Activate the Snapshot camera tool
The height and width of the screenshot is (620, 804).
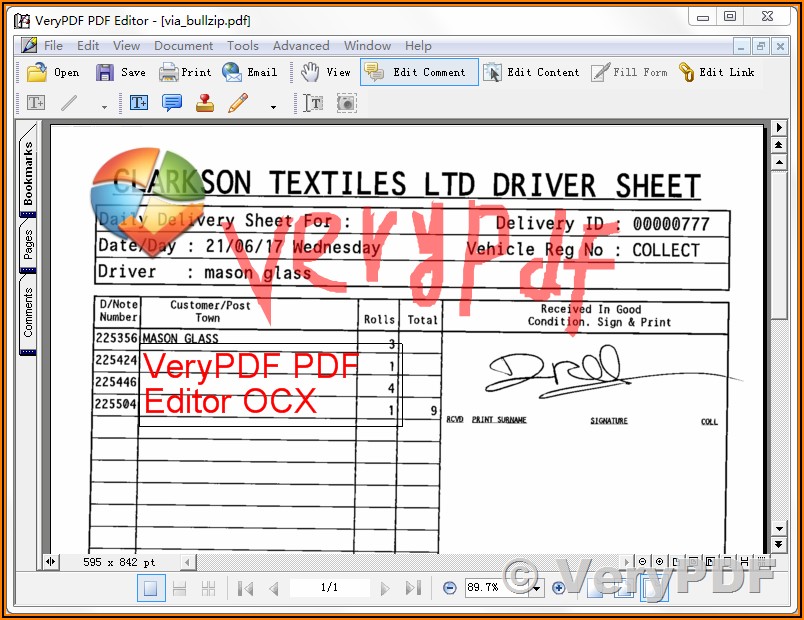coord(347,103)
